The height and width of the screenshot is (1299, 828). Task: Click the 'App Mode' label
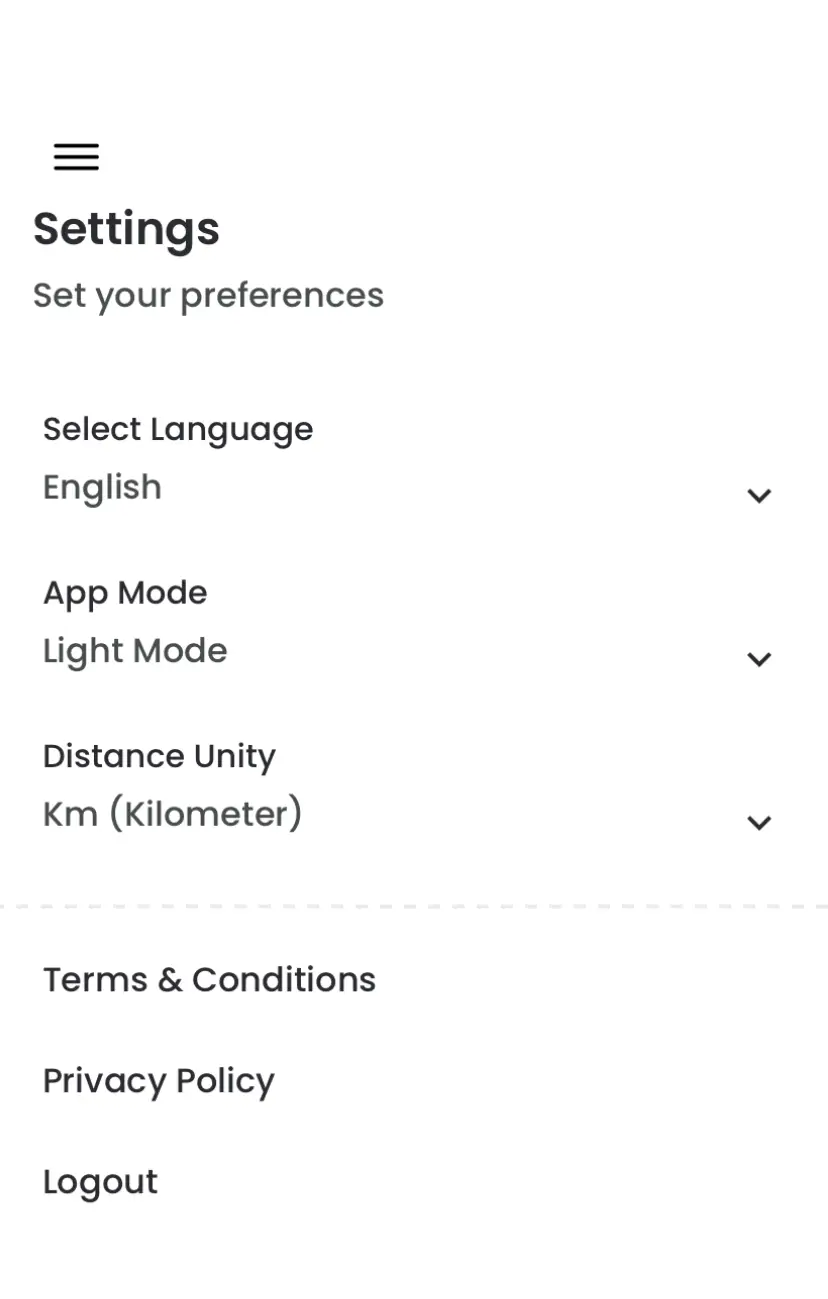click(x=125, y=592)
